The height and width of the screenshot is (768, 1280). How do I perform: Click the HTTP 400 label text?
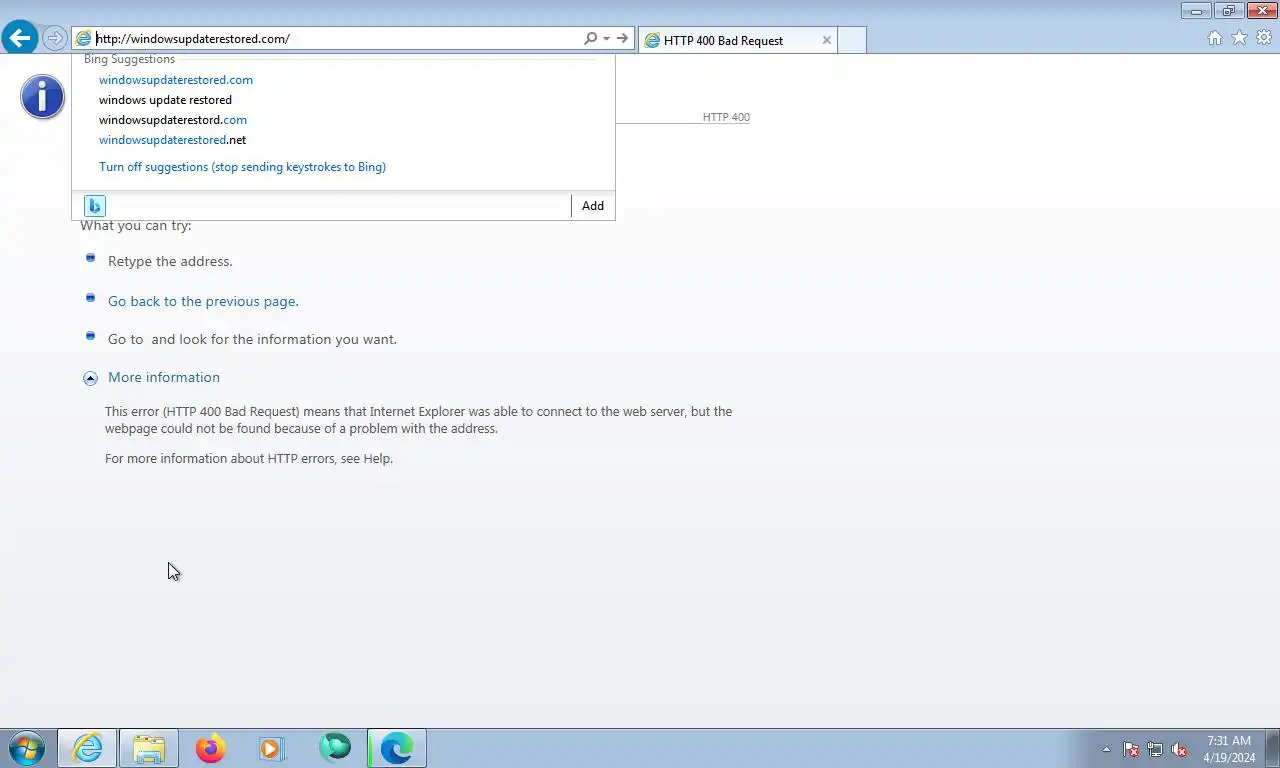(x=726, y=117)
